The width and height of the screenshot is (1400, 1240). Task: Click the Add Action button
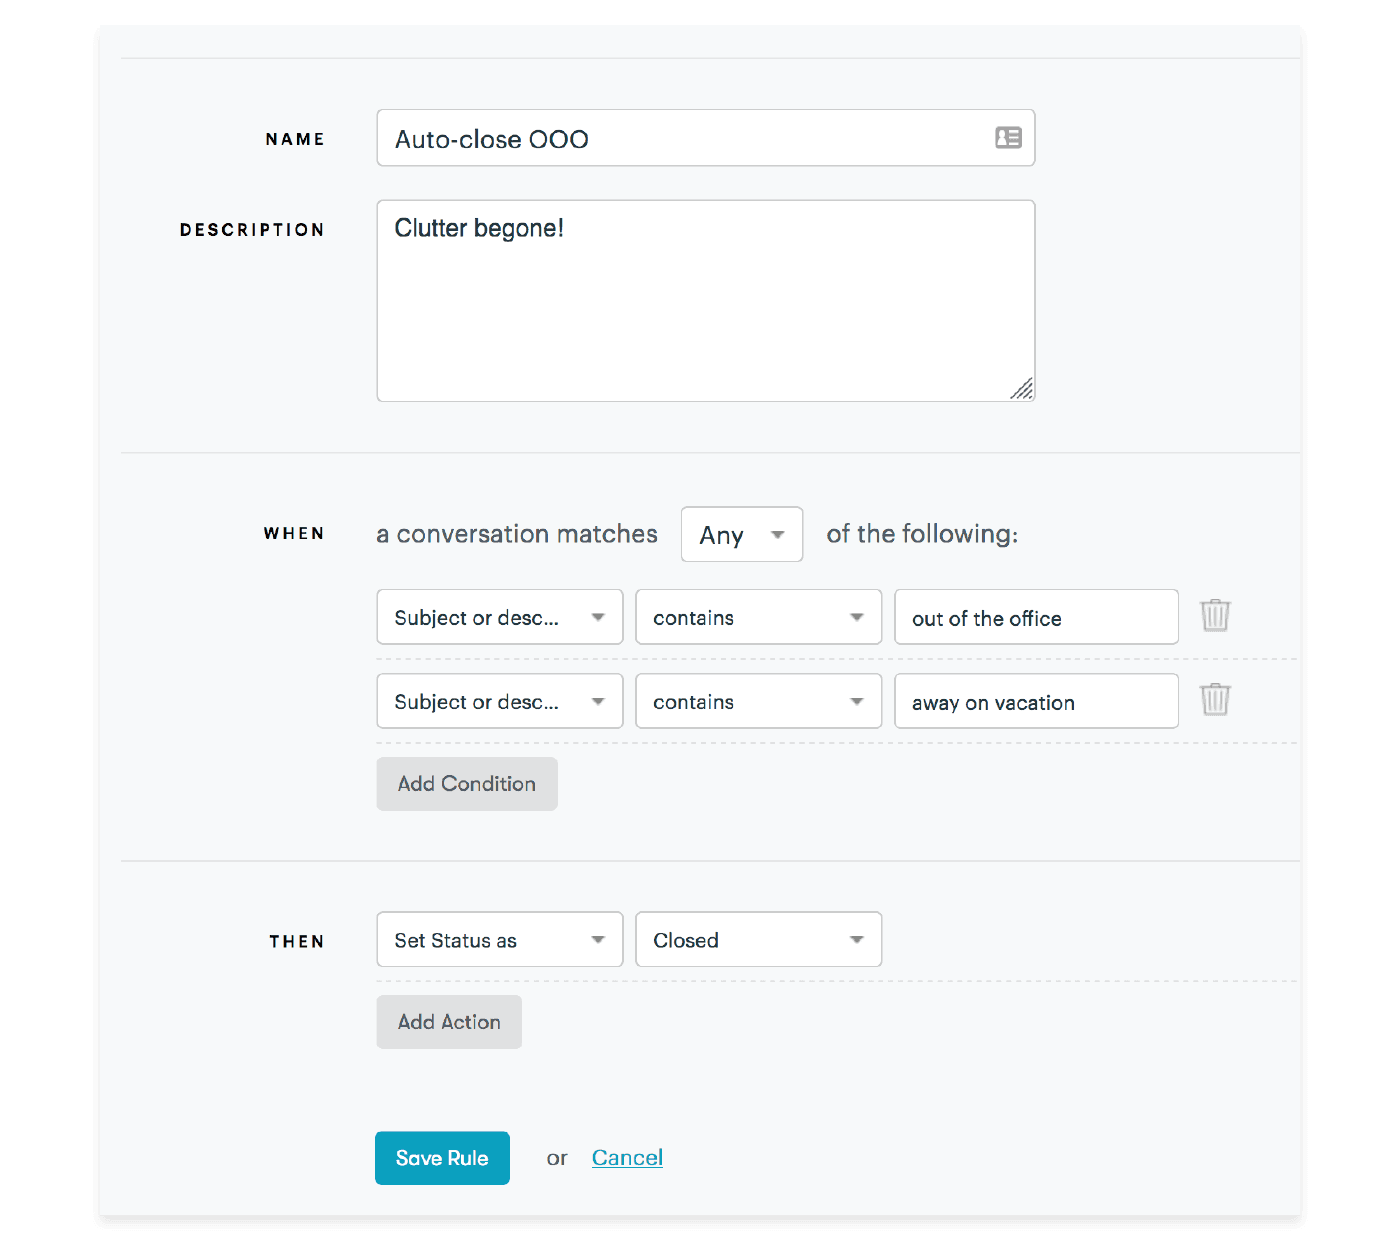point(448,1022)
